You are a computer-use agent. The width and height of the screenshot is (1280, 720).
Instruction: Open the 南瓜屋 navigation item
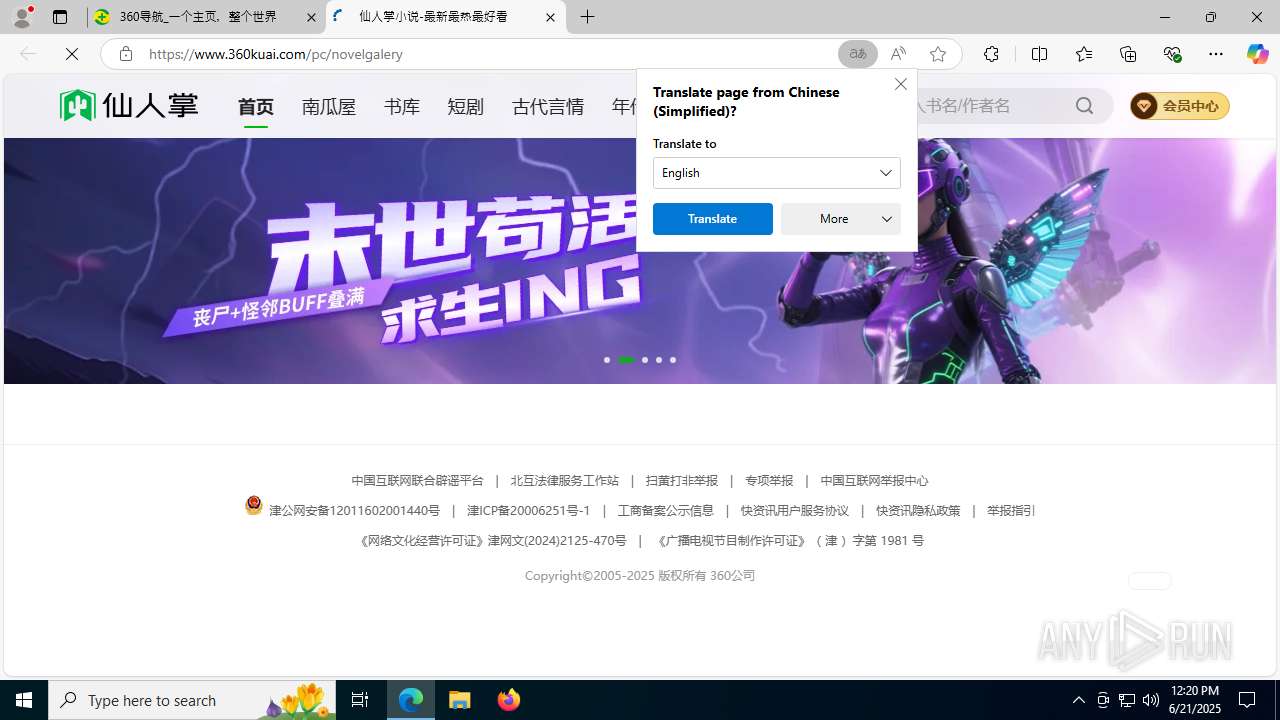click(328, 106)
